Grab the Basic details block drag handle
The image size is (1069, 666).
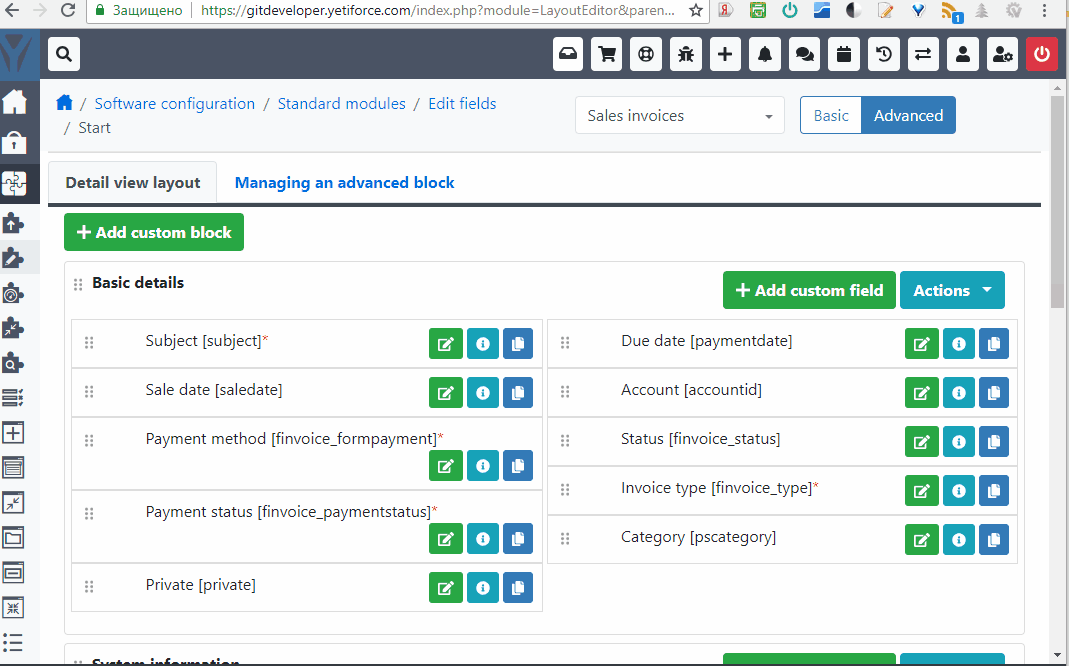(x=78, y=284)
